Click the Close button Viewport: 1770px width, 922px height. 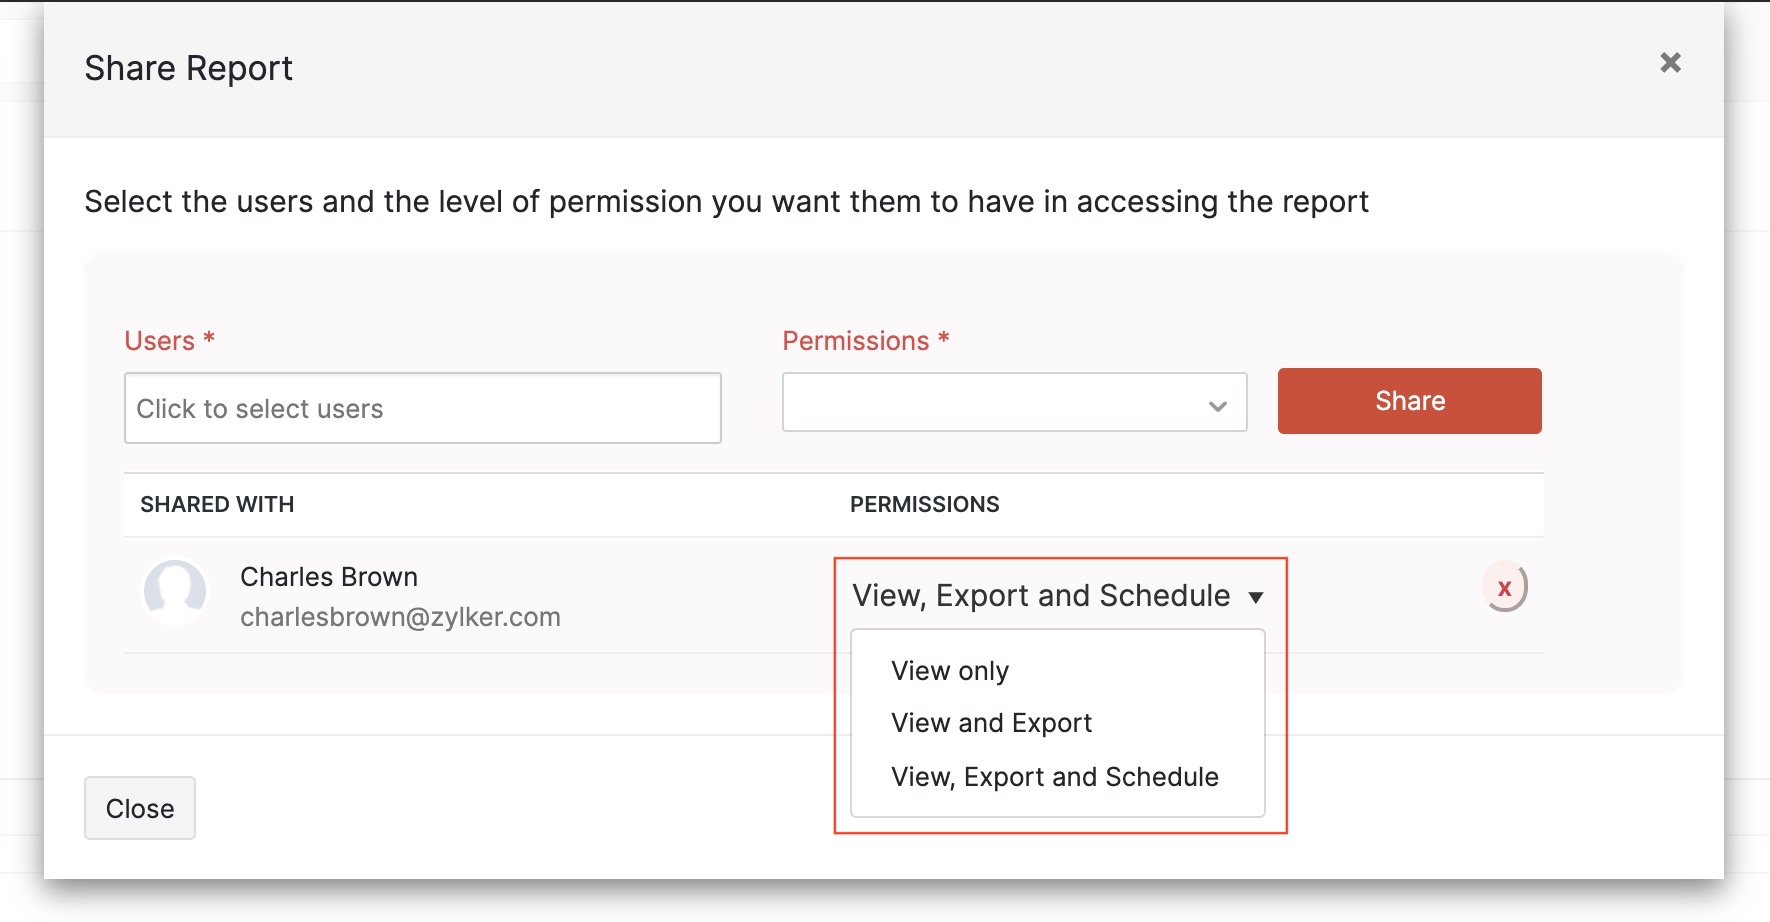139,808
